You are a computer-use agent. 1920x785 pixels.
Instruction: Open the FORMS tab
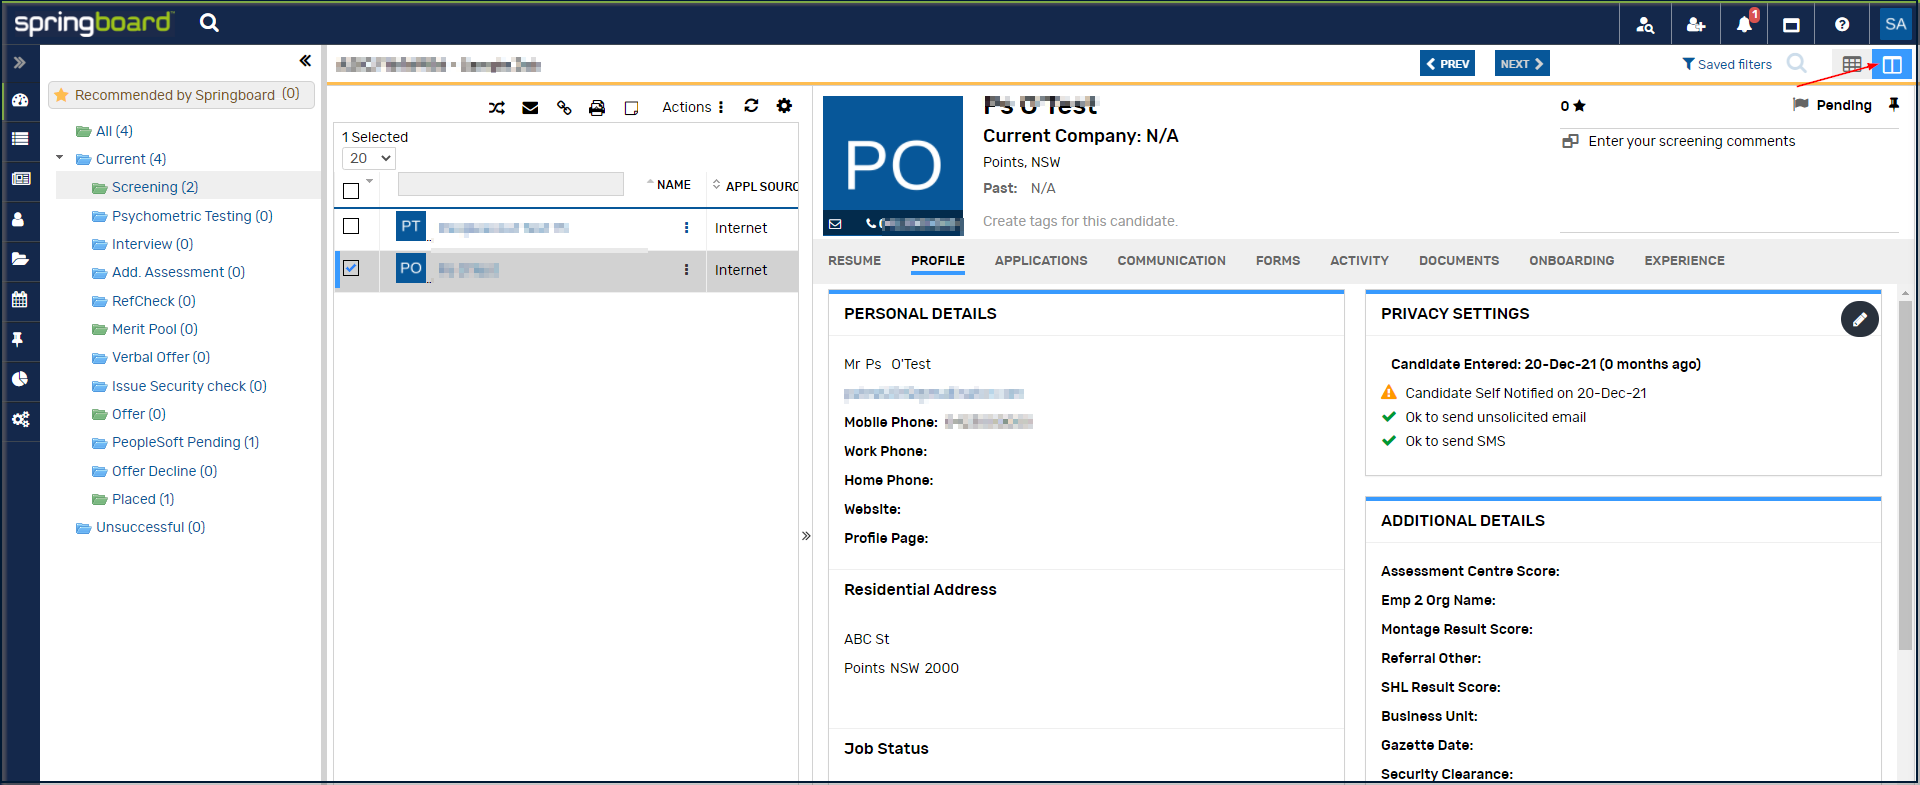[1277, 260]
